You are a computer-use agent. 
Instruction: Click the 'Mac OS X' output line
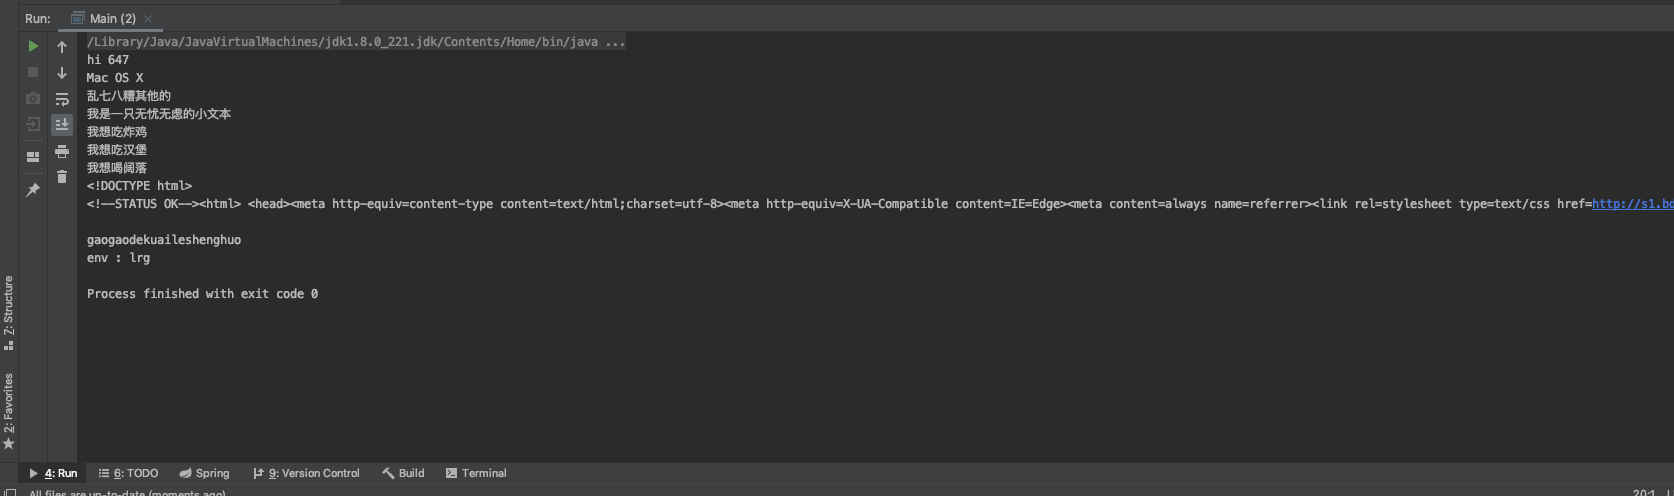pos(115,78)
